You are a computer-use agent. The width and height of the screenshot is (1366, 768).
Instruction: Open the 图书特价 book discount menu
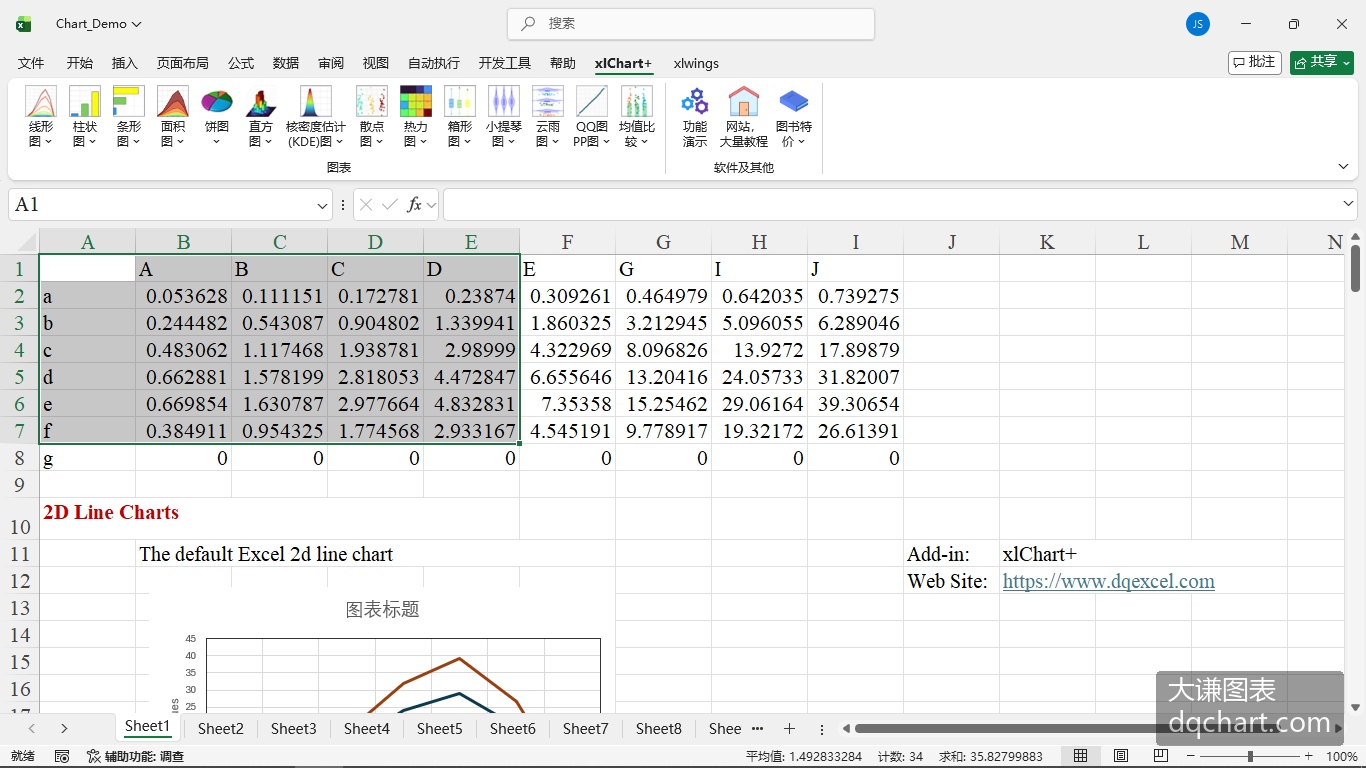point(794,117)
